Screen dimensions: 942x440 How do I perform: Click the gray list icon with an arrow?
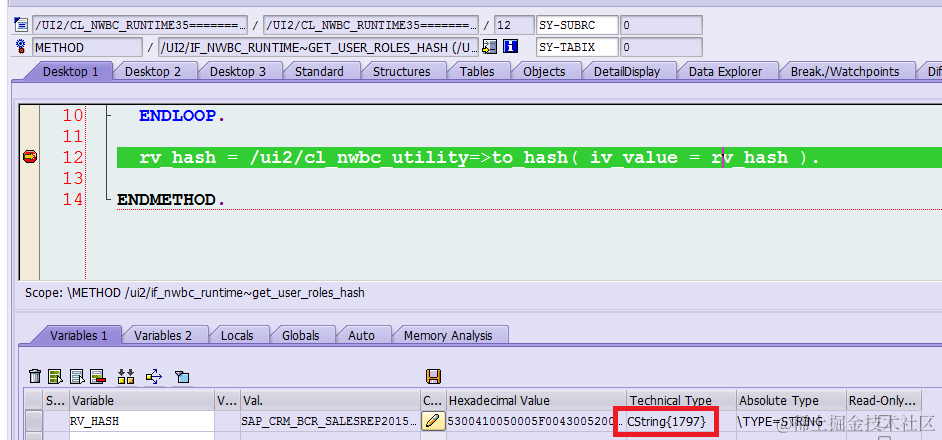(x=77, y=377)
